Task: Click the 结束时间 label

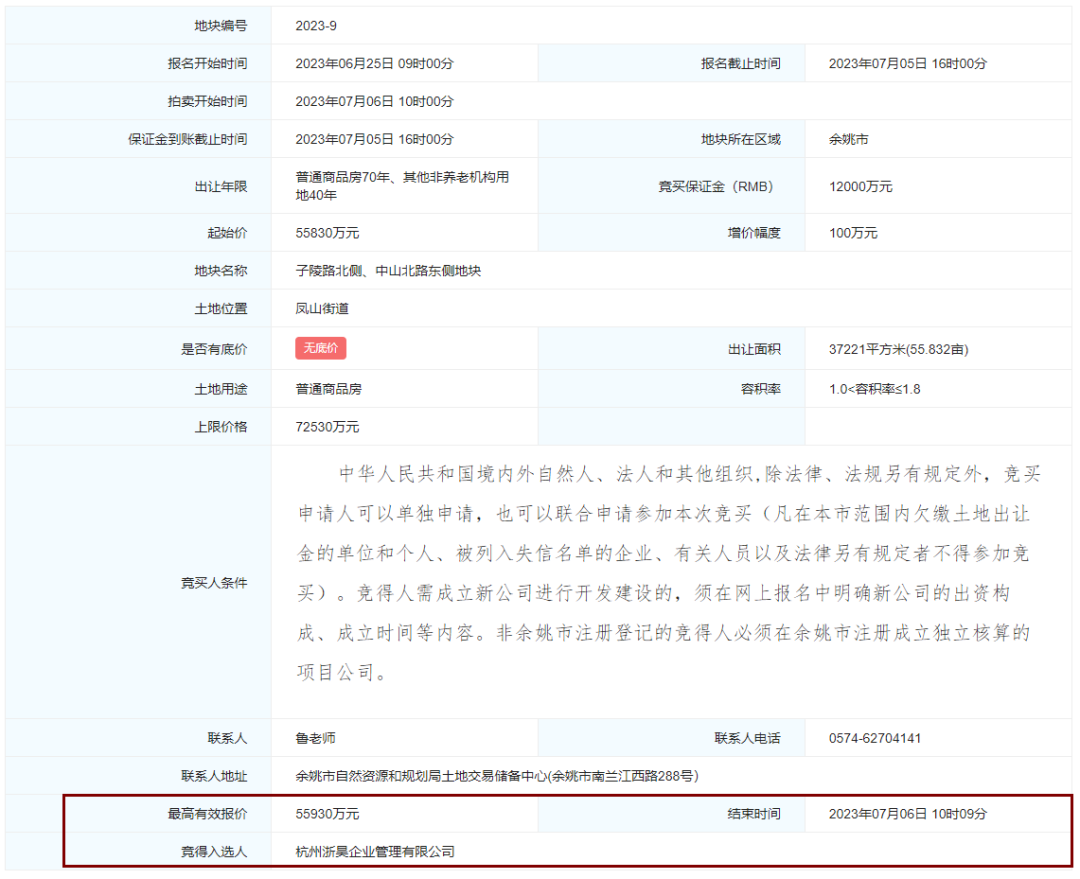Action: [754, 814]
